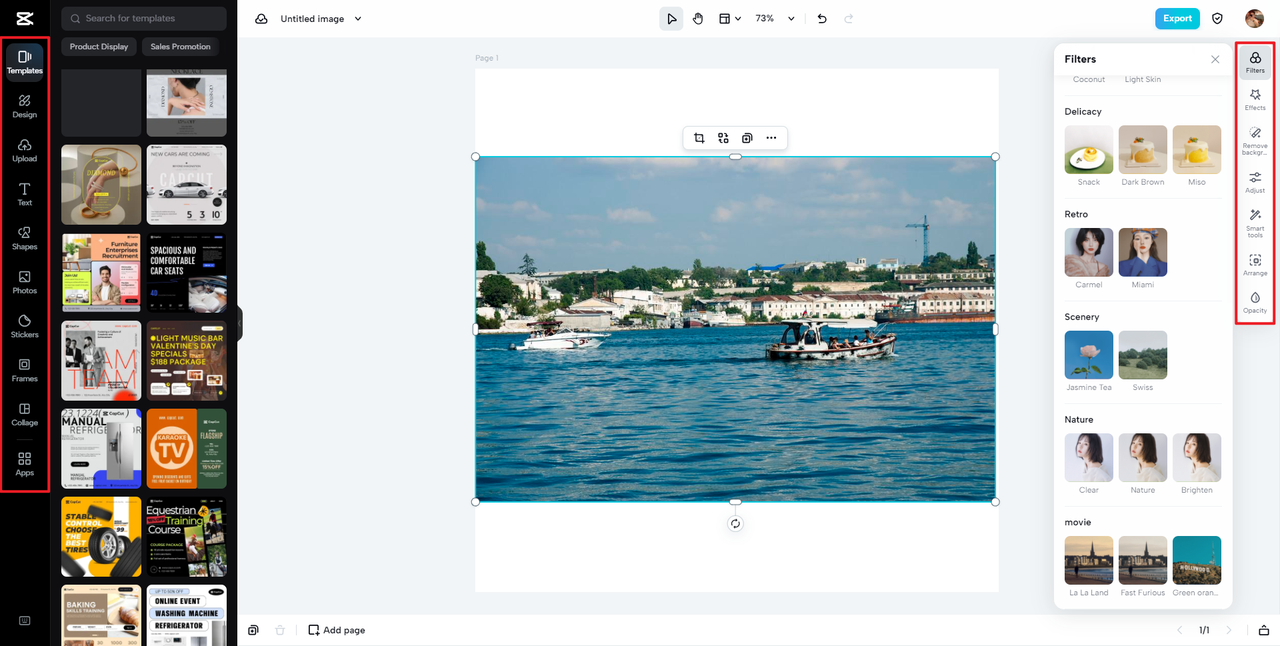Apply the Snack filter
This screenshot has height=646, width=1280.
(1089, 150)
